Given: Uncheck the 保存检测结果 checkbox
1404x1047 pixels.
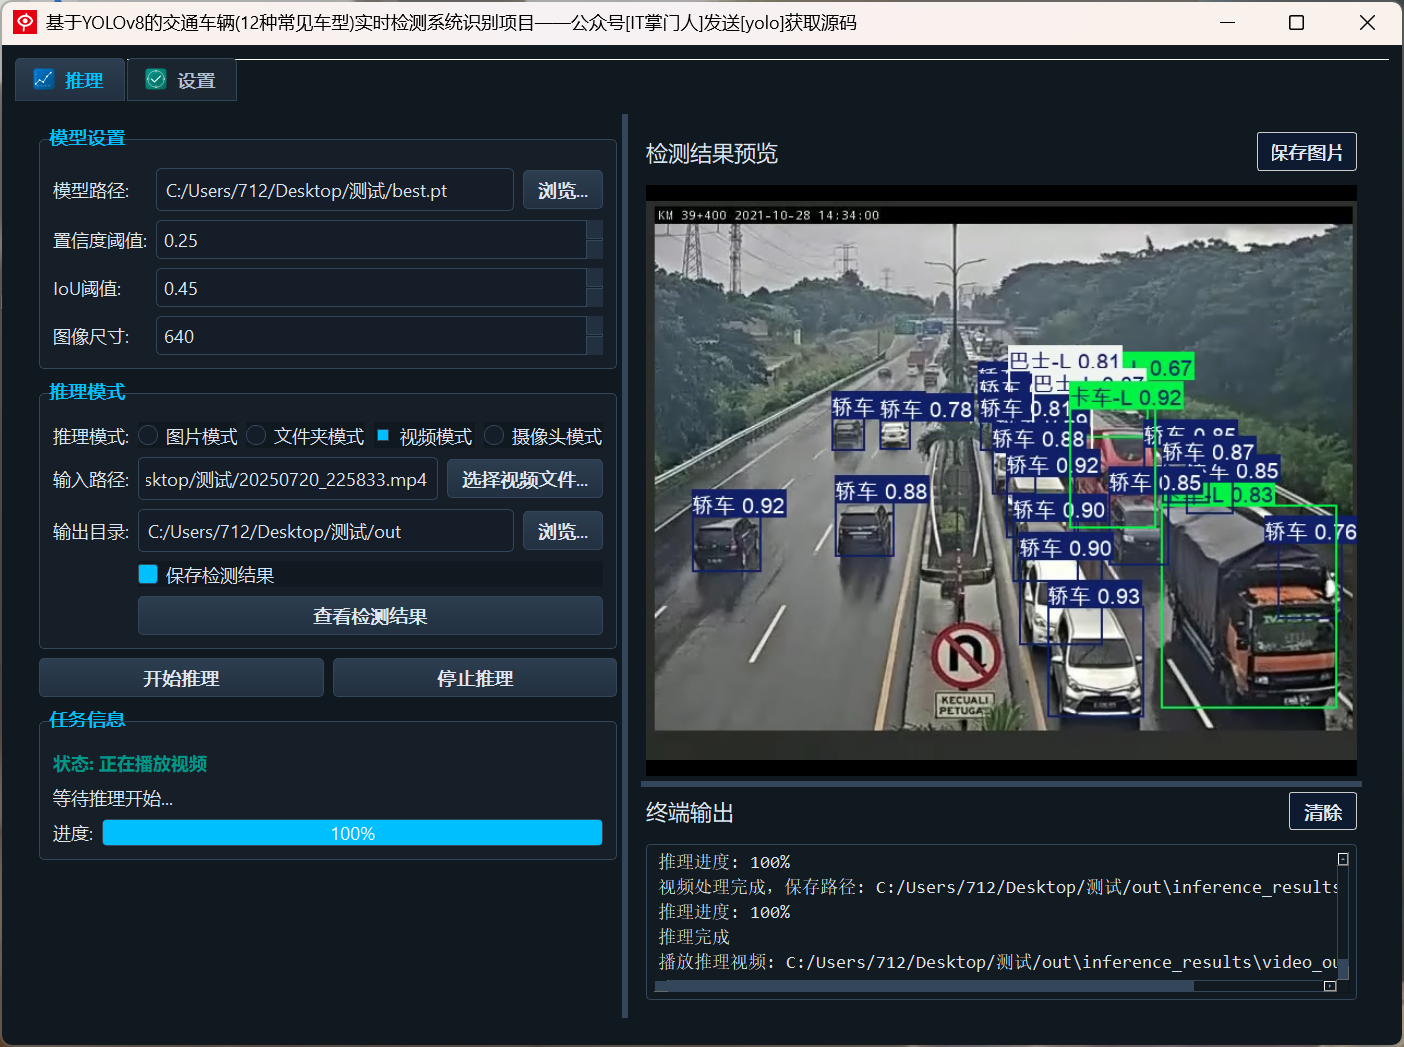Looking at the screenshot, I should click(x=148, y=574).
